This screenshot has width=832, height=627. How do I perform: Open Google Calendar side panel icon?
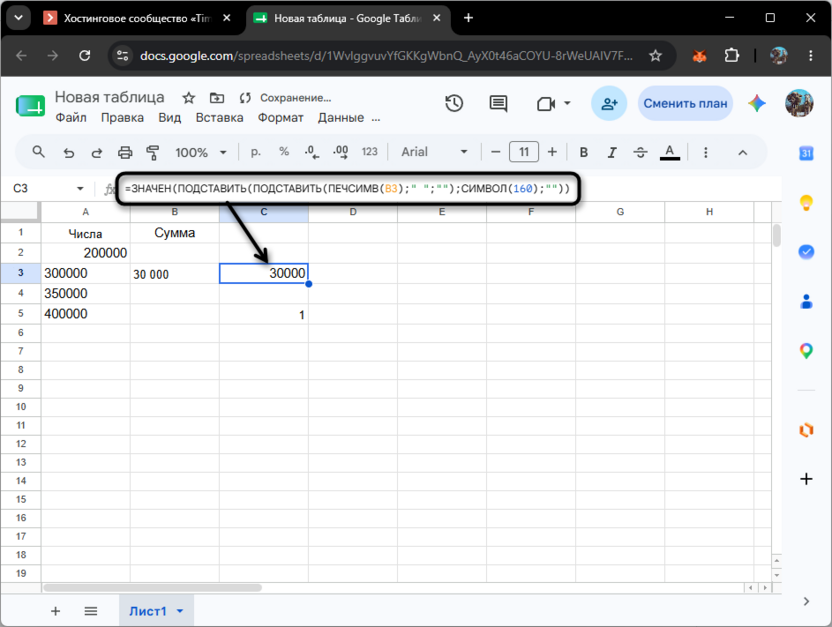click(806, 153)
